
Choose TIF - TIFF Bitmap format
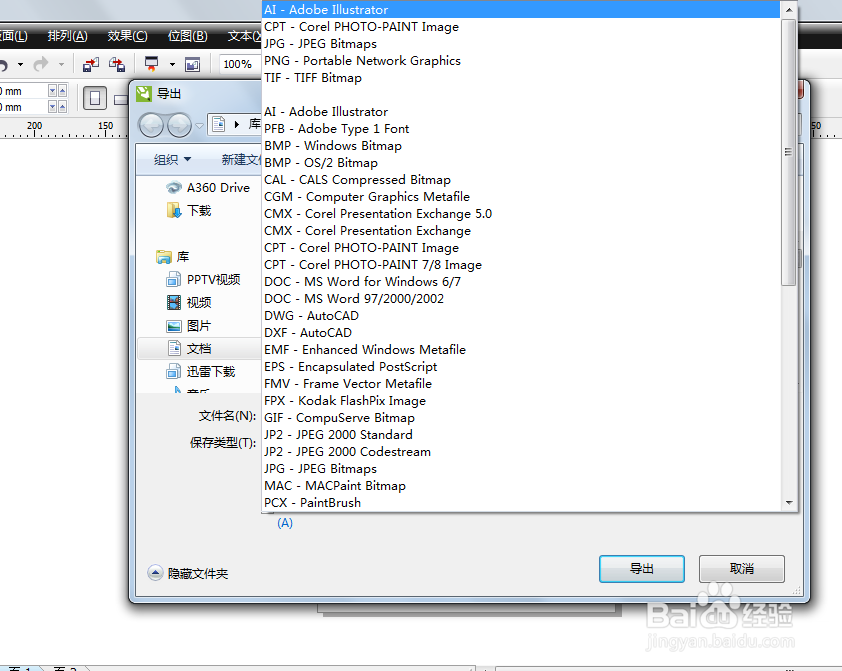(x=520, y=78)
